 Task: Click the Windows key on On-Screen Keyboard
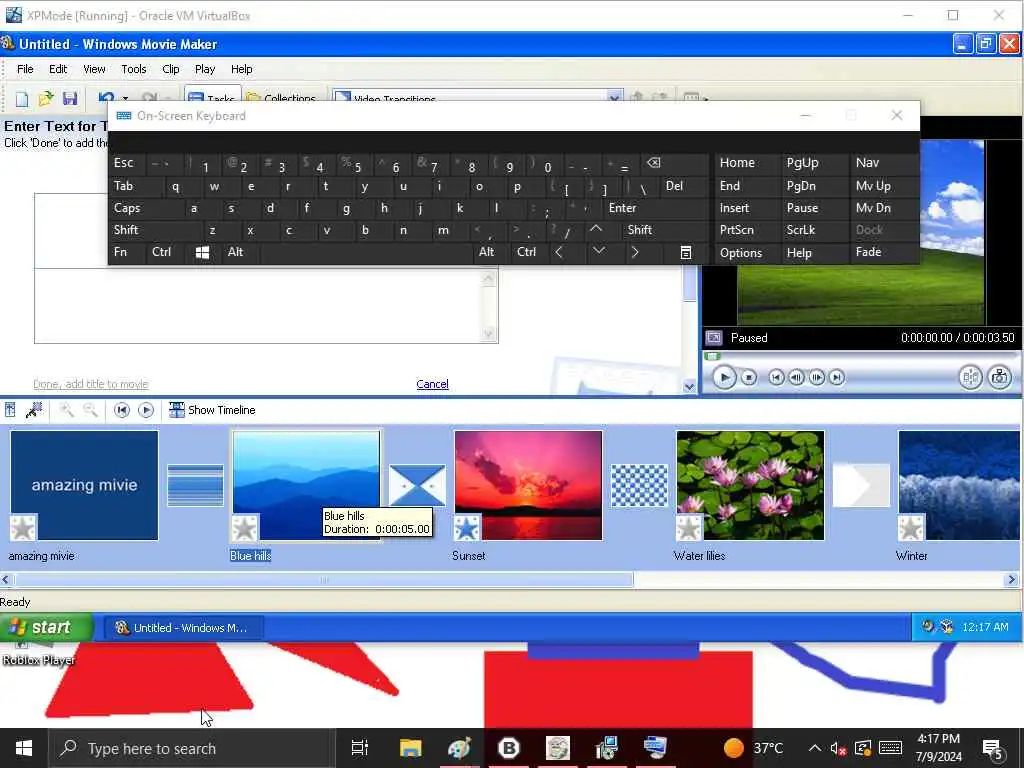[202, 253]
